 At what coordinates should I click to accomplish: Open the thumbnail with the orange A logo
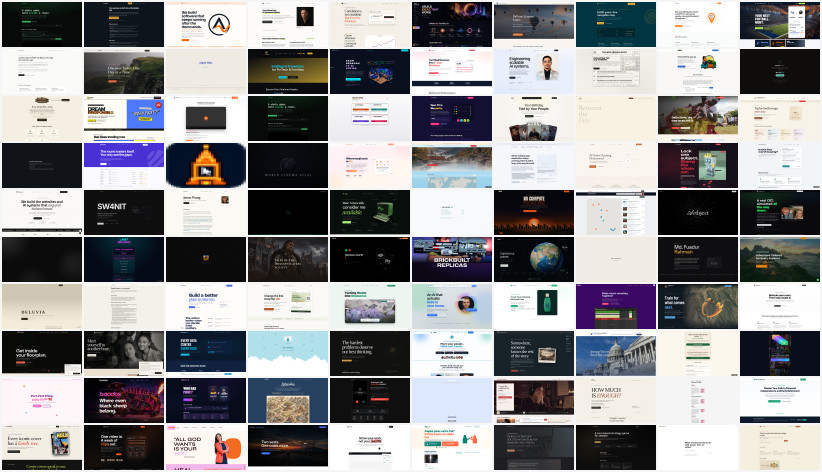(x=206, y=25)
